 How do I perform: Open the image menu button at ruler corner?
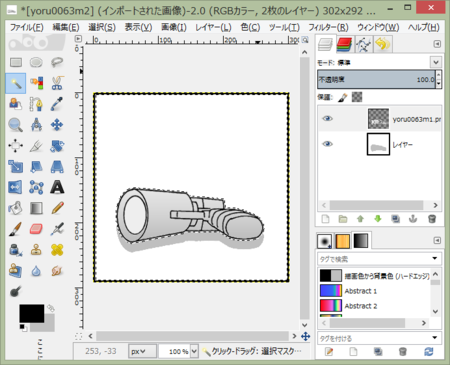click(78, 39)
